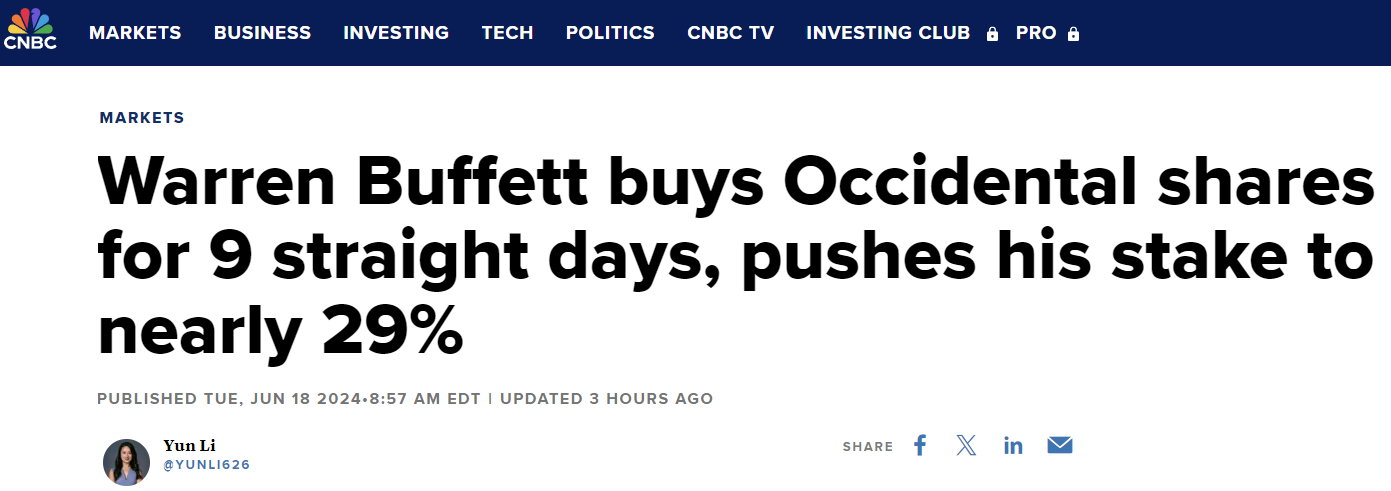
Task: Open the Yun Li author name link
Action: [189, 446]
